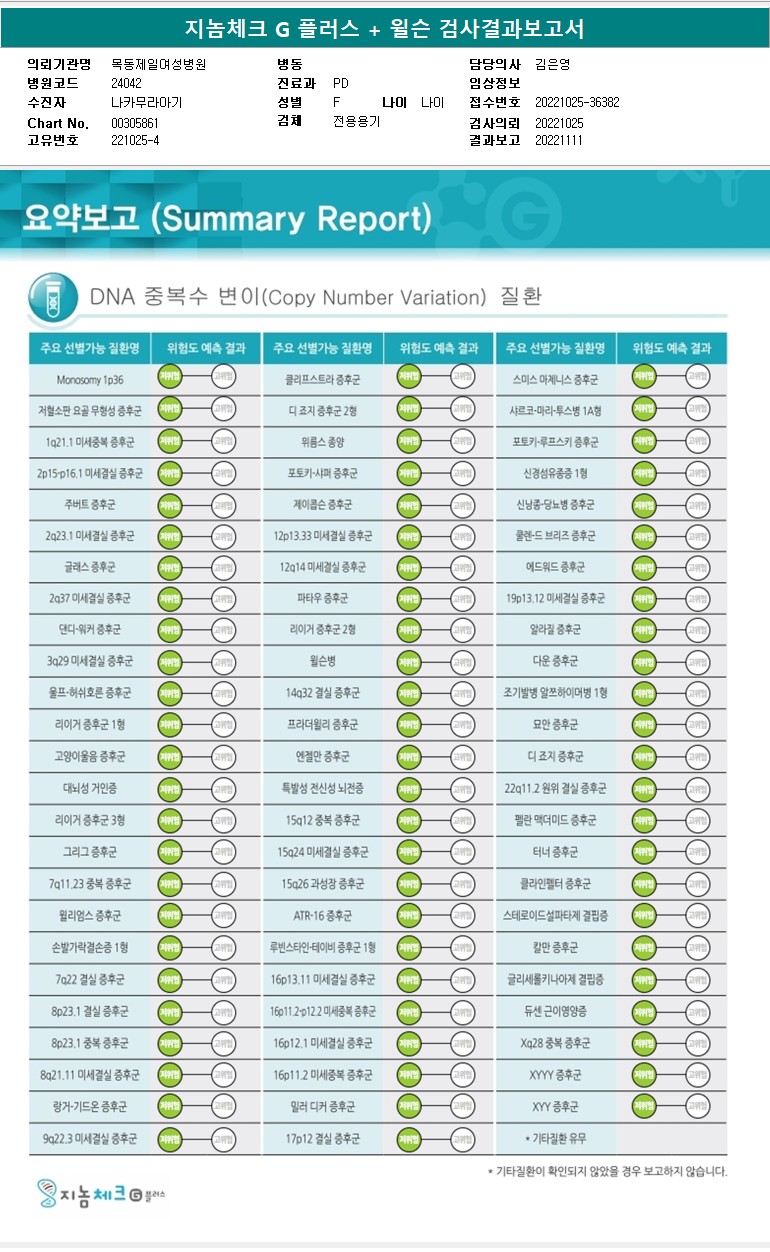The width and height of the screenshot is (770, 1252).
Task: Select high-risk circle for 파타우 증후군
Action: coord(462,598)
